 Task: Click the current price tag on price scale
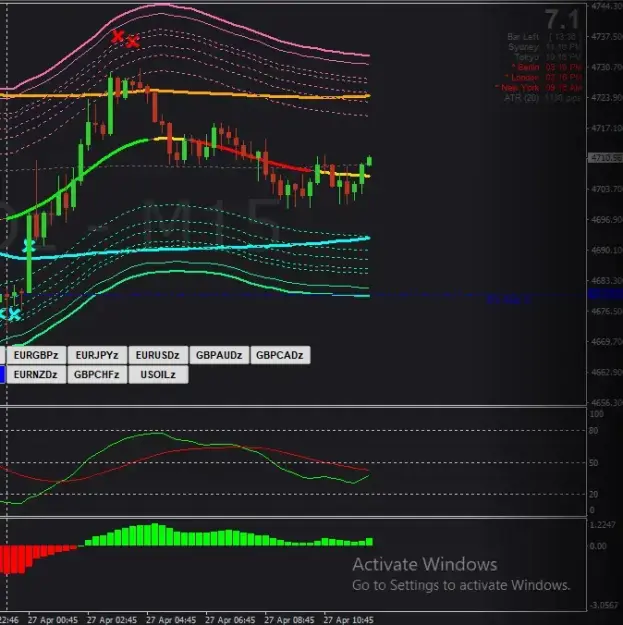(605, 158)
